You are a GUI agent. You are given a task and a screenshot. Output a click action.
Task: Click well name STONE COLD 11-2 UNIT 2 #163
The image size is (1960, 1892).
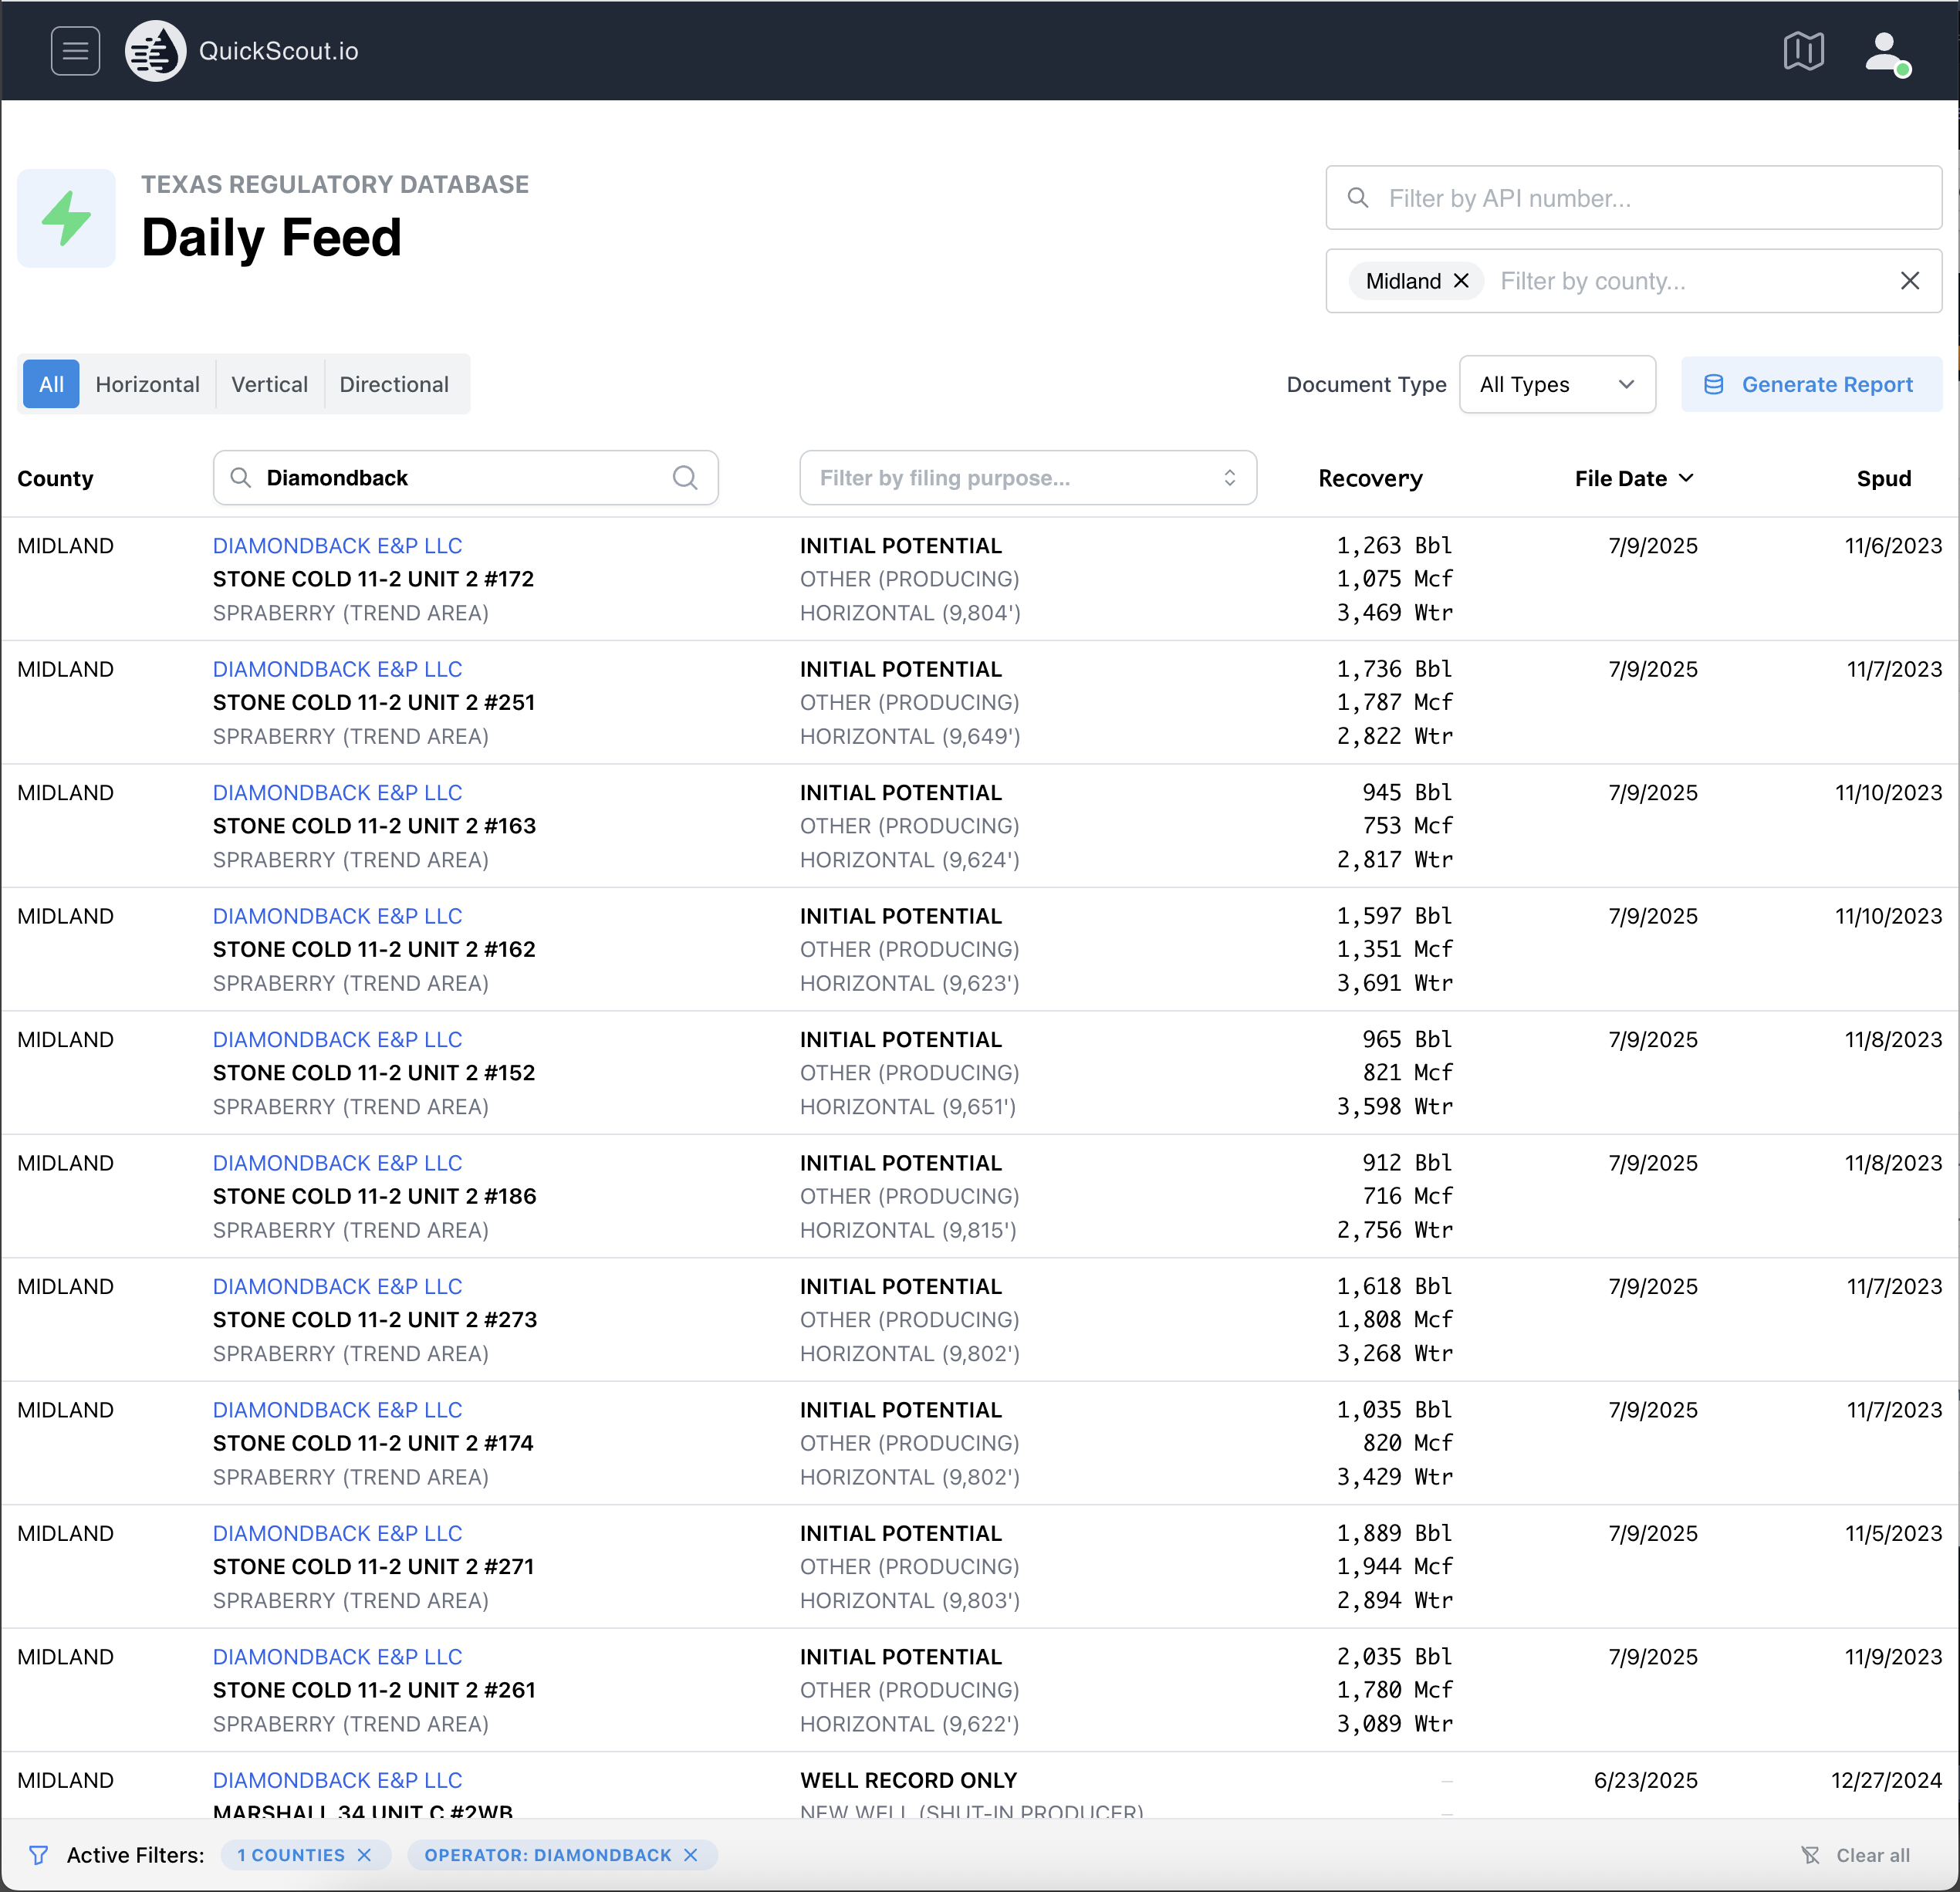[374, 826]
